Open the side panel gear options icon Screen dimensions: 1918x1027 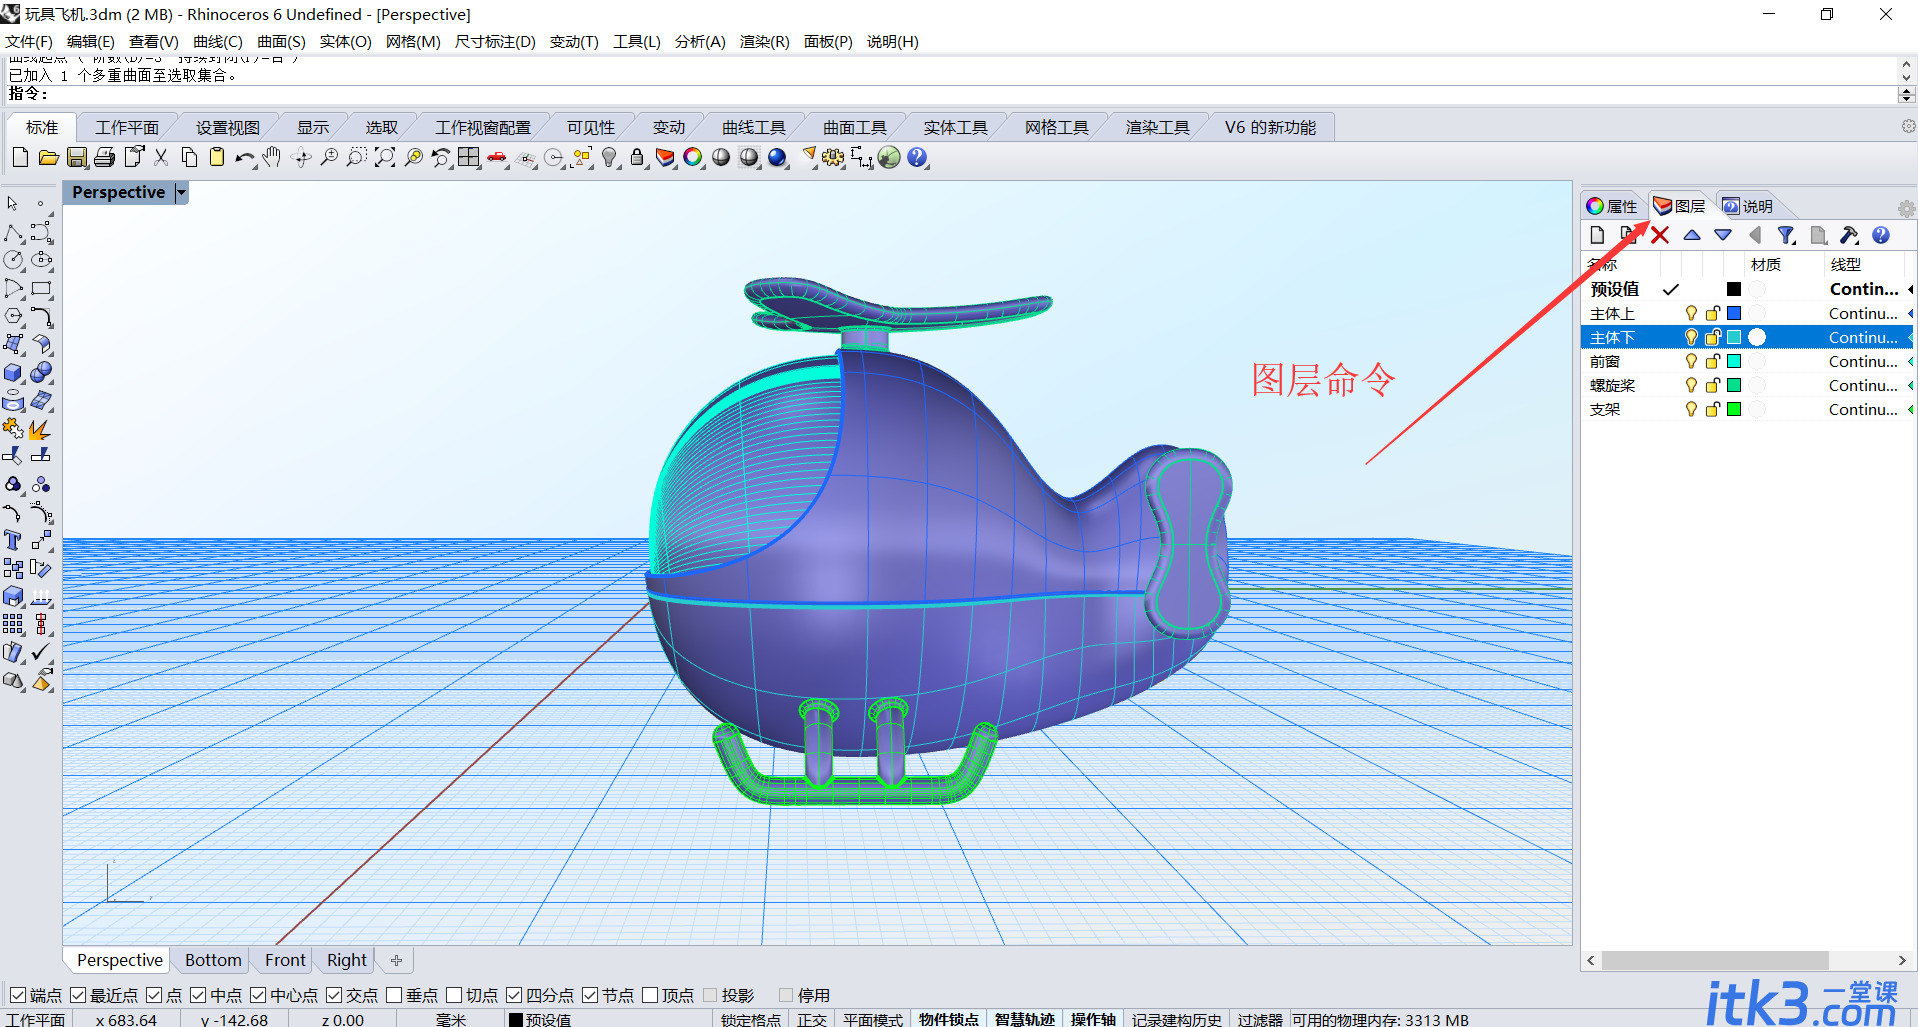click(1906, 208)
